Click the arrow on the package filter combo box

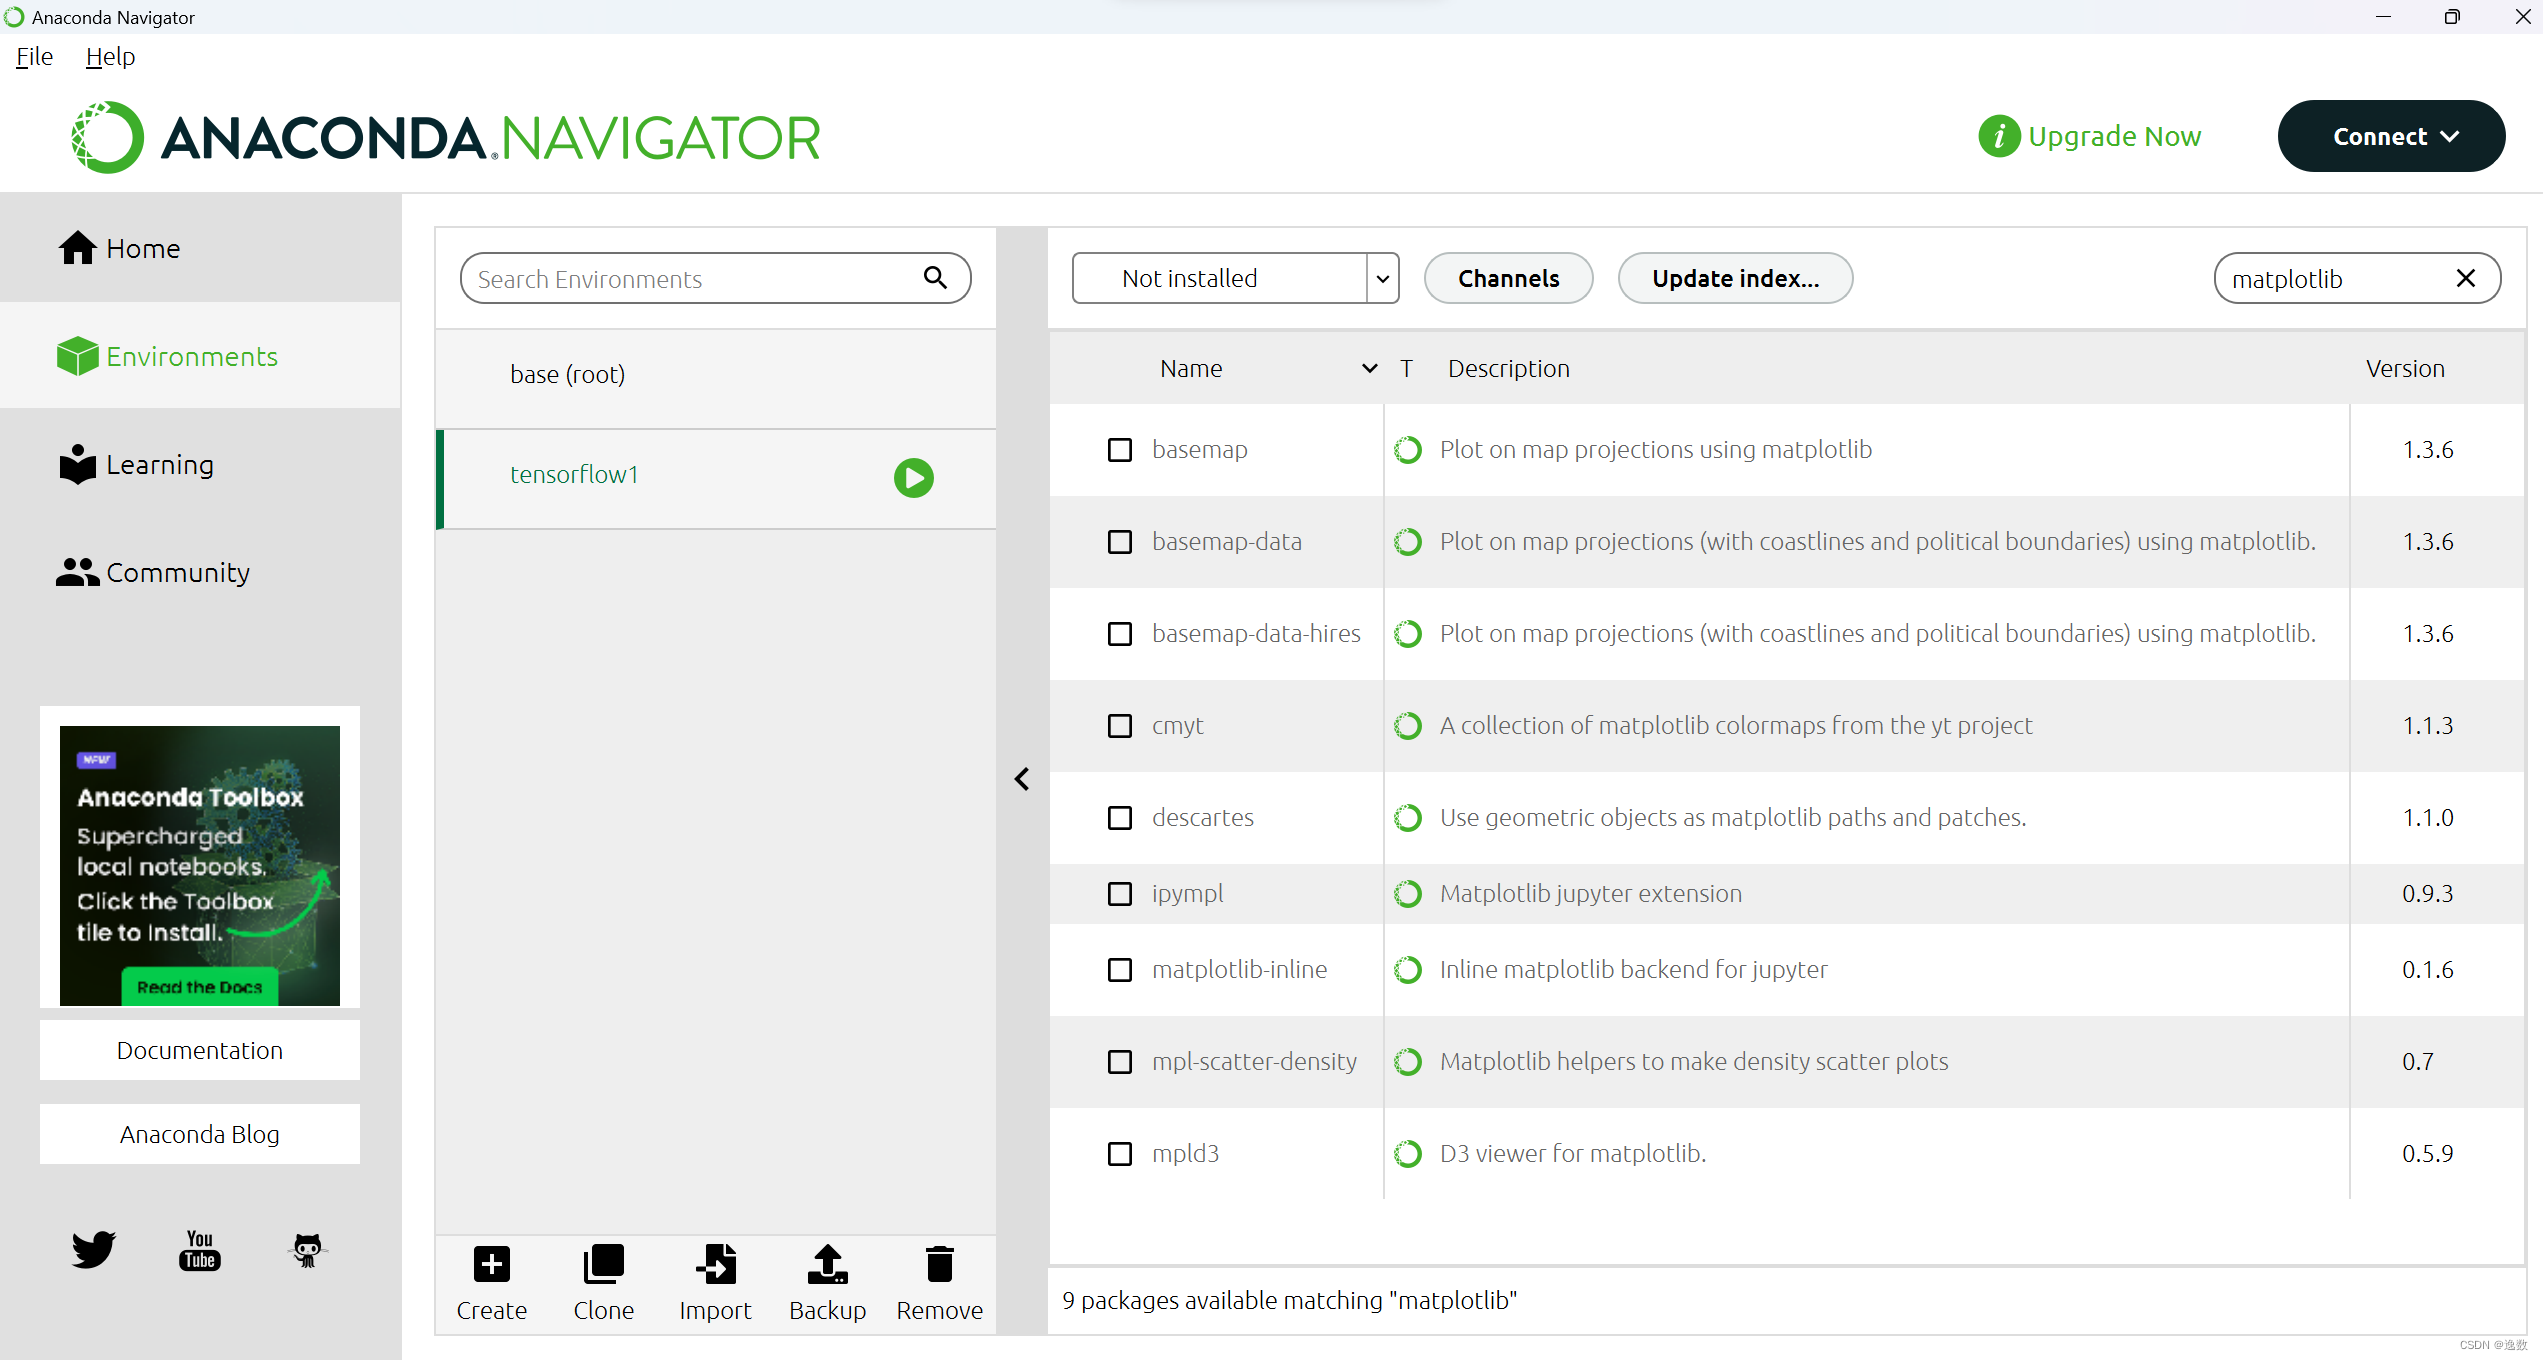tap(1383, 279)
